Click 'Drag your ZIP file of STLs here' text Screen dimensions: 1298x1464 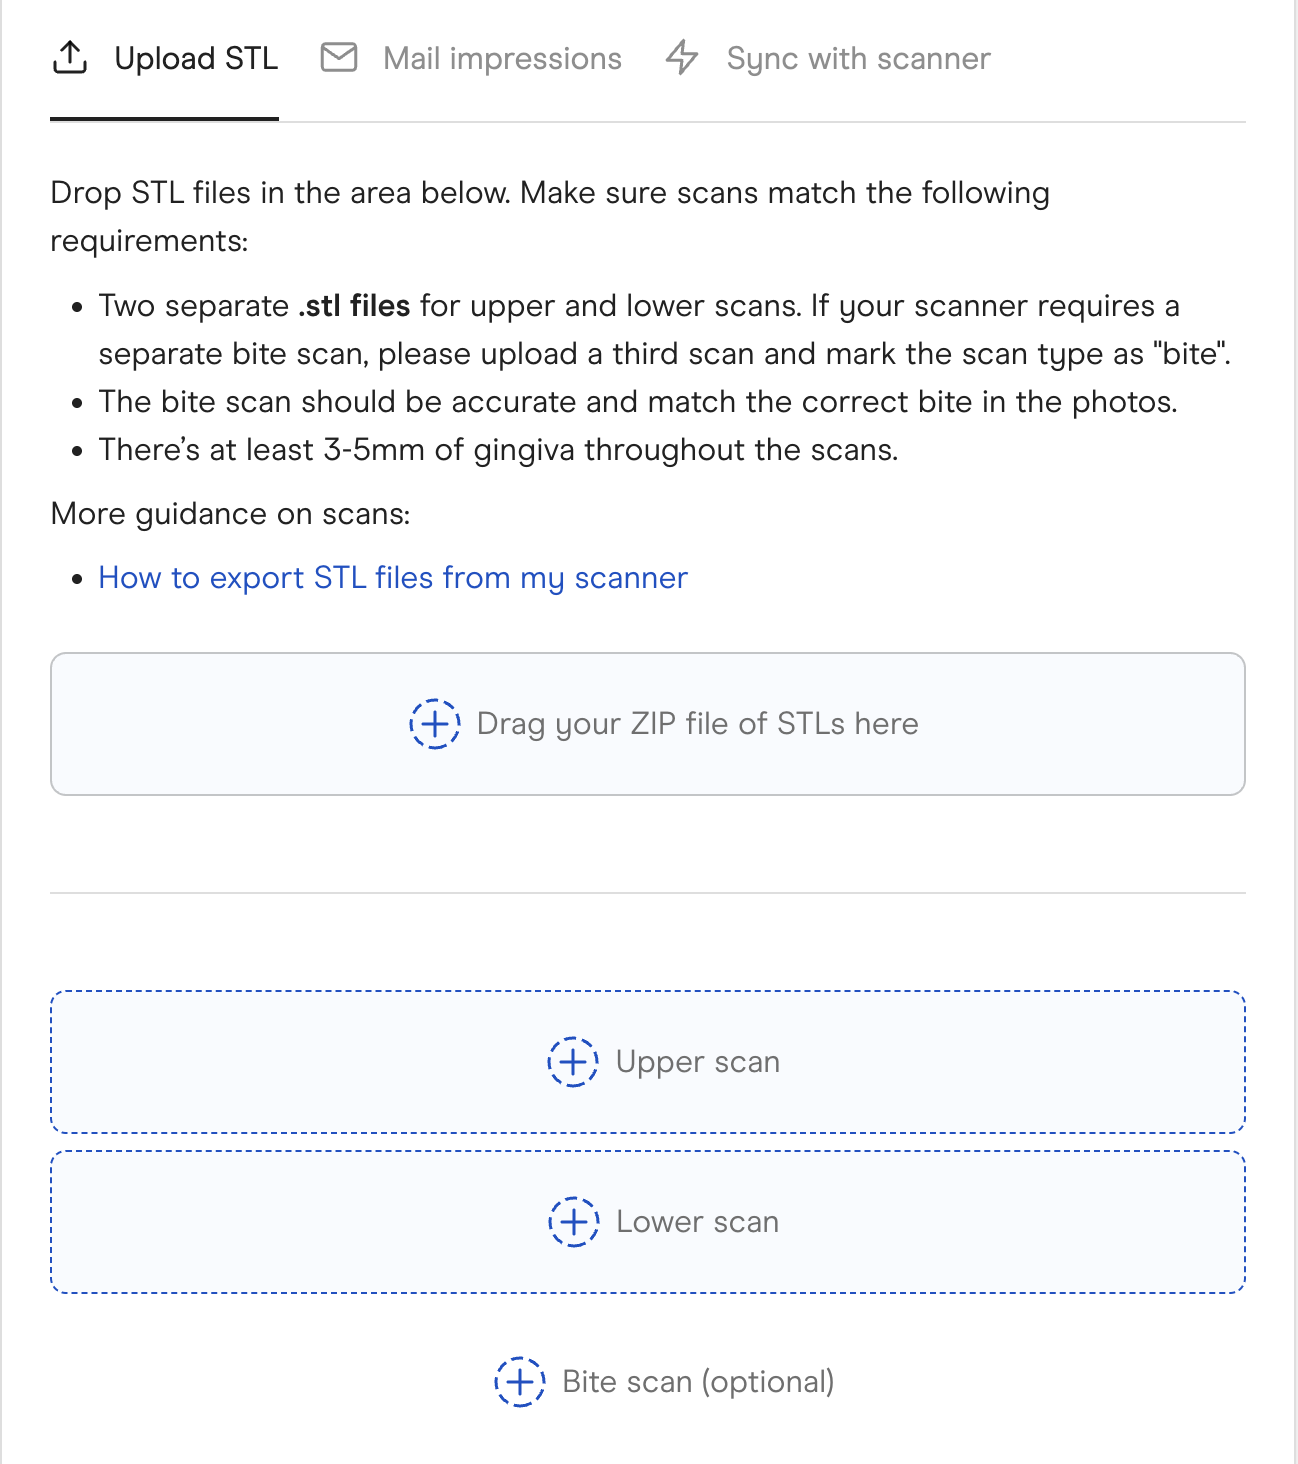[698, 724]
